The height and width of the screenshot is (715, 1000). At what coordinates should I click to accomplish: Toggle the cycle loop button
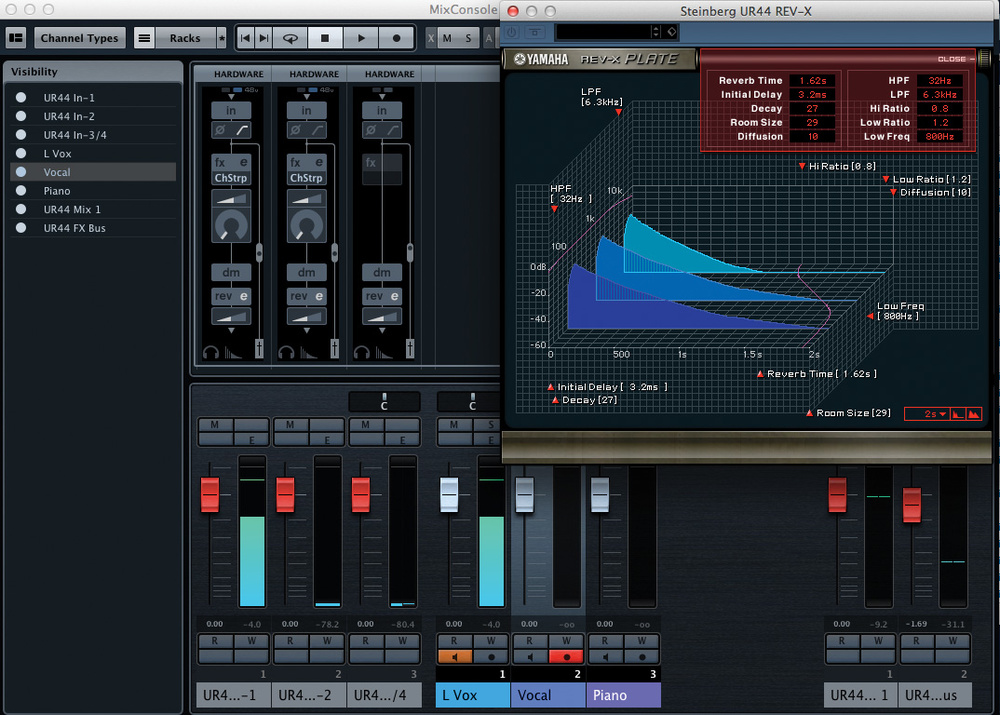[x=290, y=38]
